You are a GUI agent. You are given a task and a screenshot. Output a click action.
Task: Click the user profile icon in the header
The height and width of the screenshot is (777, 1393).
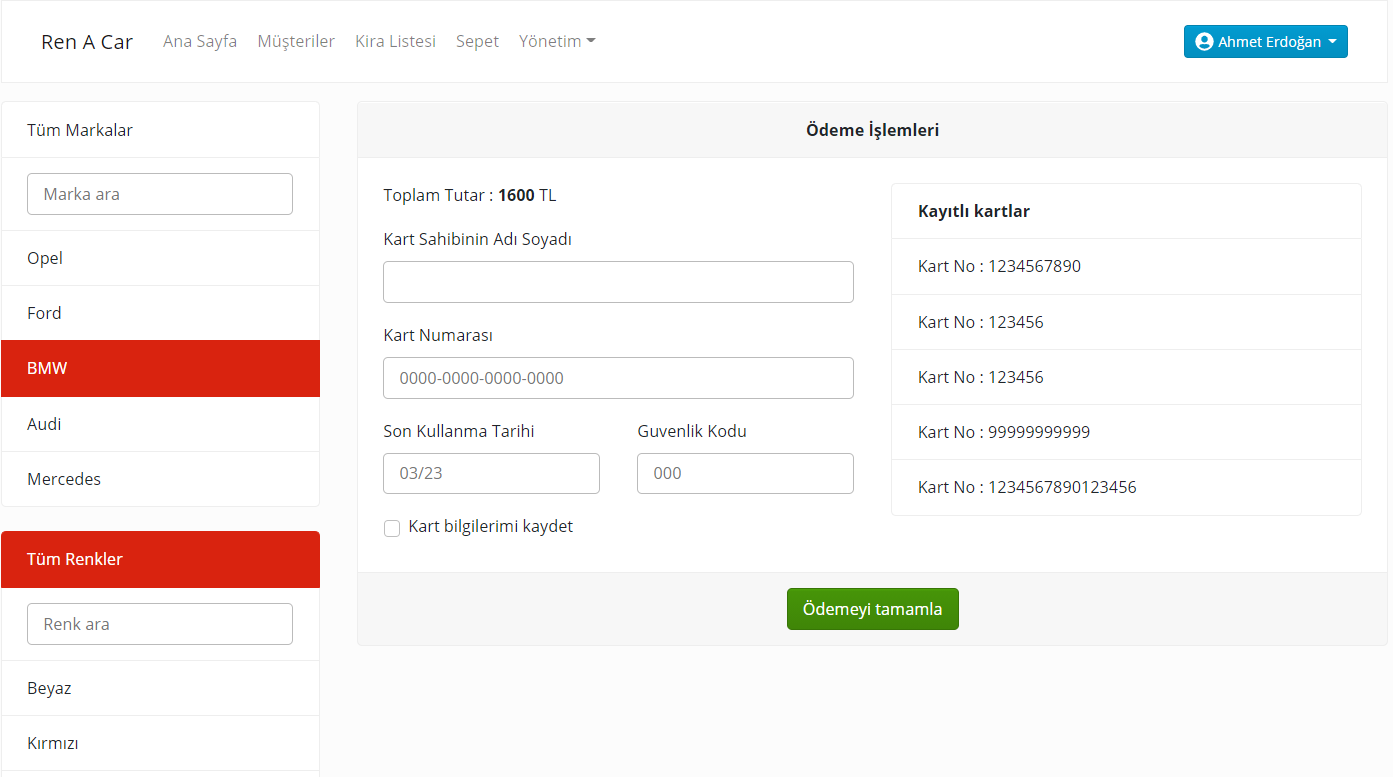pos(1203,41)
